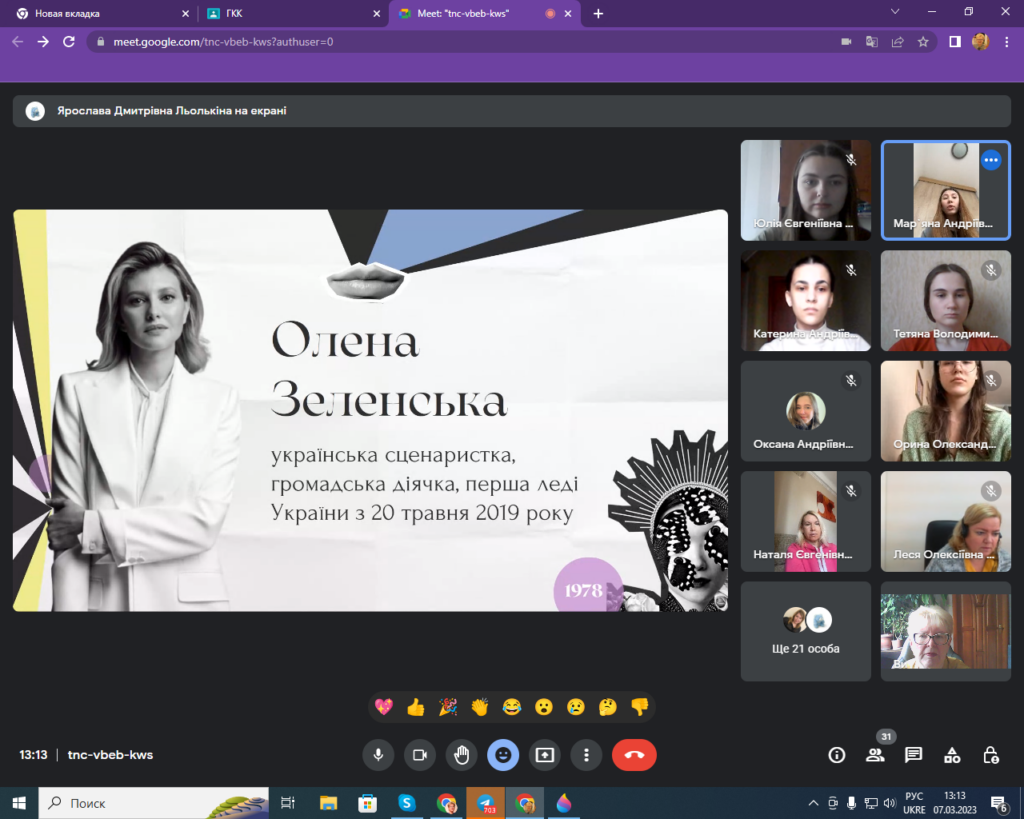The width and height of the screenshot is (1024, 819).
Task: Open the Ще 21 особа participants tile
Action: pyautogui.click(x=806, y=631)
